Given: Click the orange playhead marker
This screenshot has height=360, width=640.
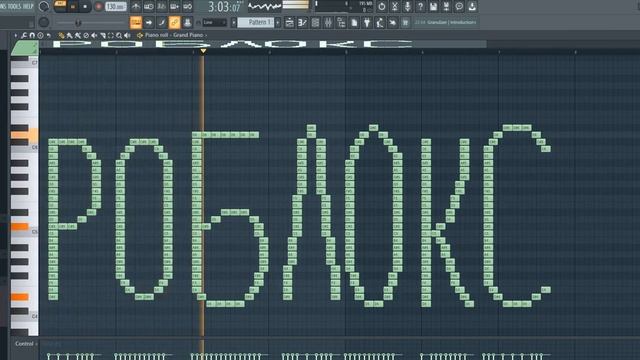Looking at the screenshot, I should point(203,51).
